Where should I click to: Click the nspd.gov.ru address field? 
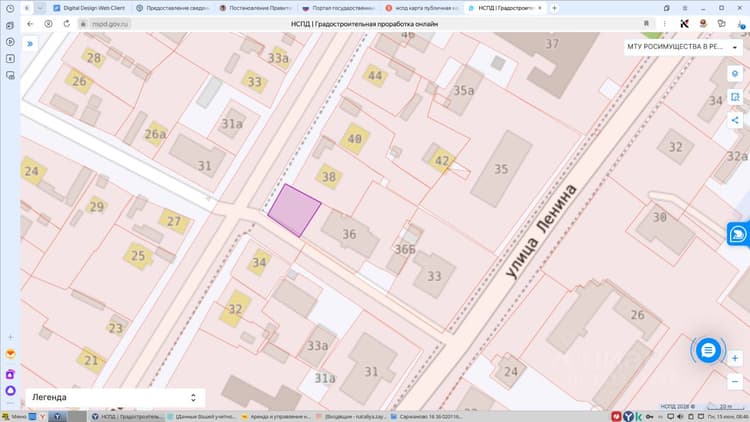[x=110, y=23]
